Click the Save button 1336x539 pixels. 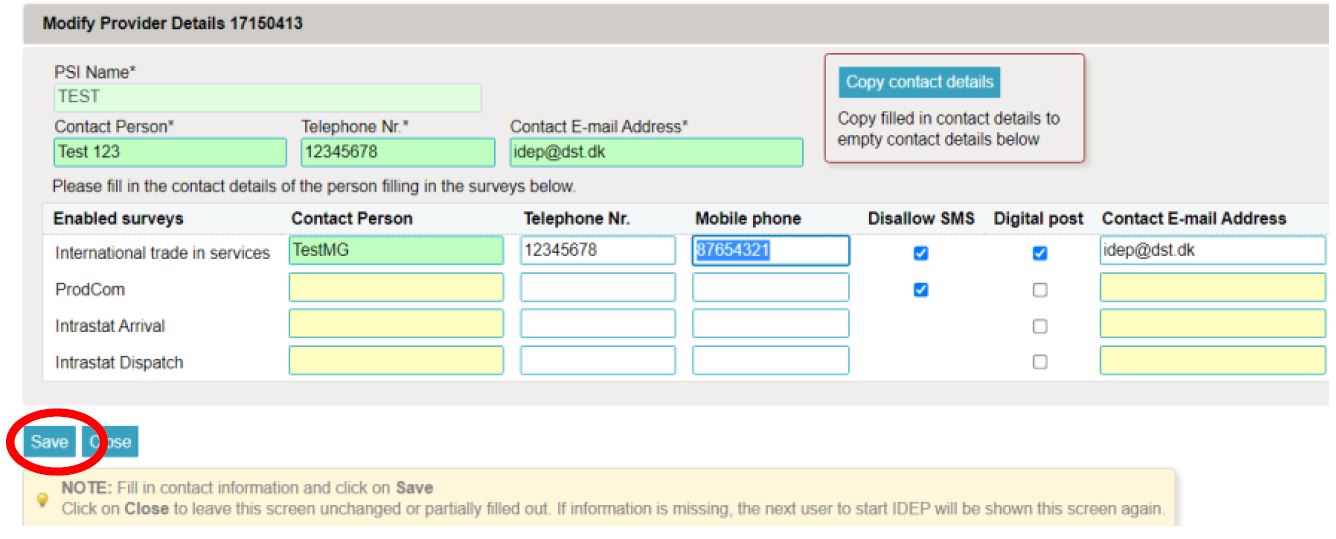[x=49, y=442]
